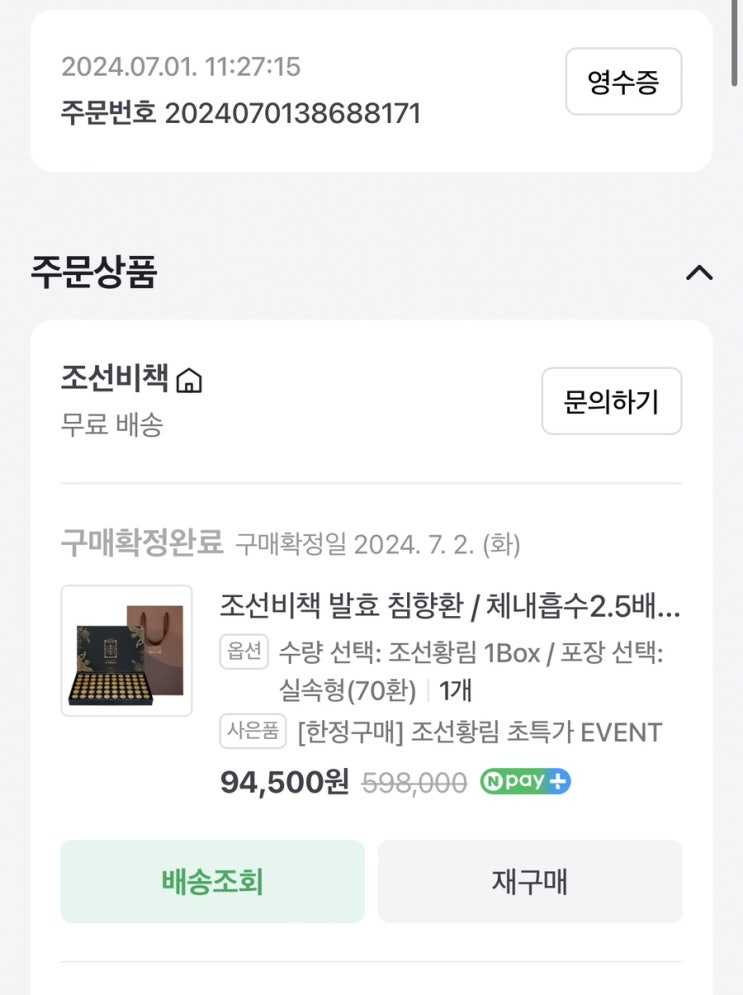Reorder the item with 재구매
Screen dimensions: 743x995
[x=529, y=881]
